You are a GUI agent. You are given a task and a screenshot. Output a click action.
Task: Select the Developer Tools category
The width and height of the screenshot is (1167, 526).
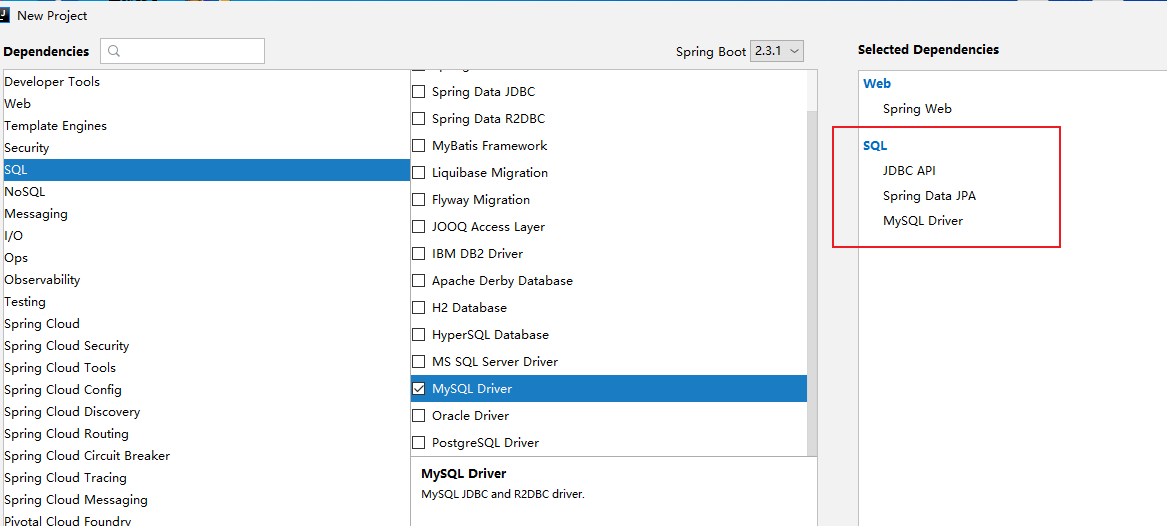(205, 82)
